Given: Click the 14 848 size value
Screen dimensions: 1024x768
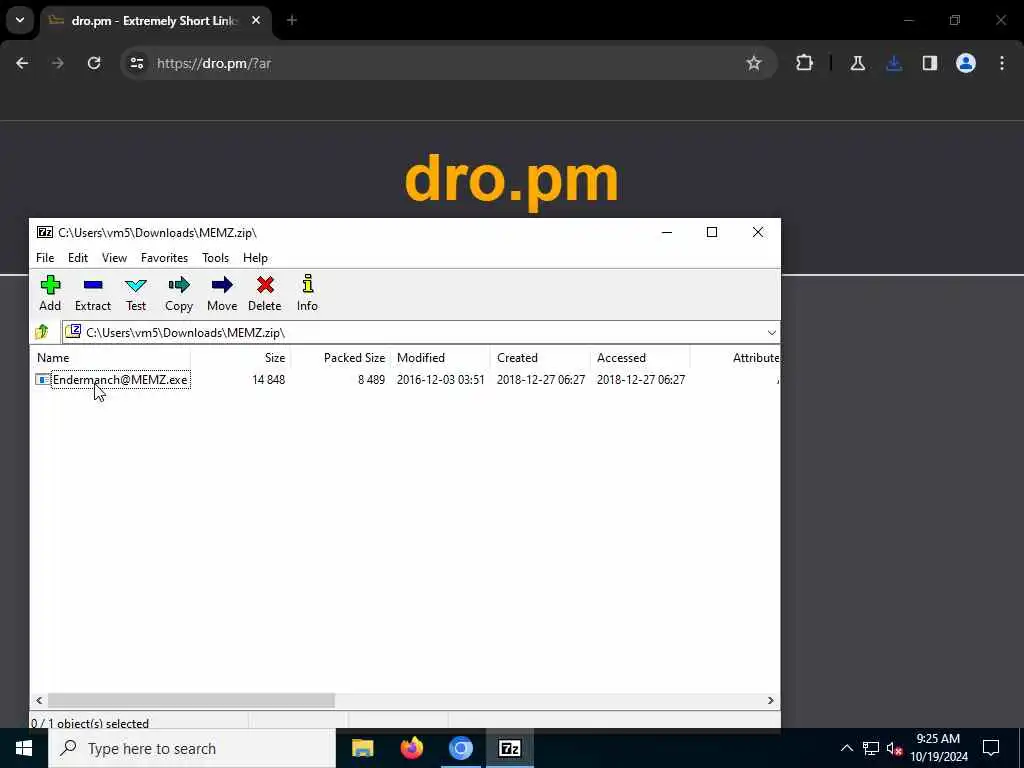Looking at the screenshot, I should (x=268, y=380).
